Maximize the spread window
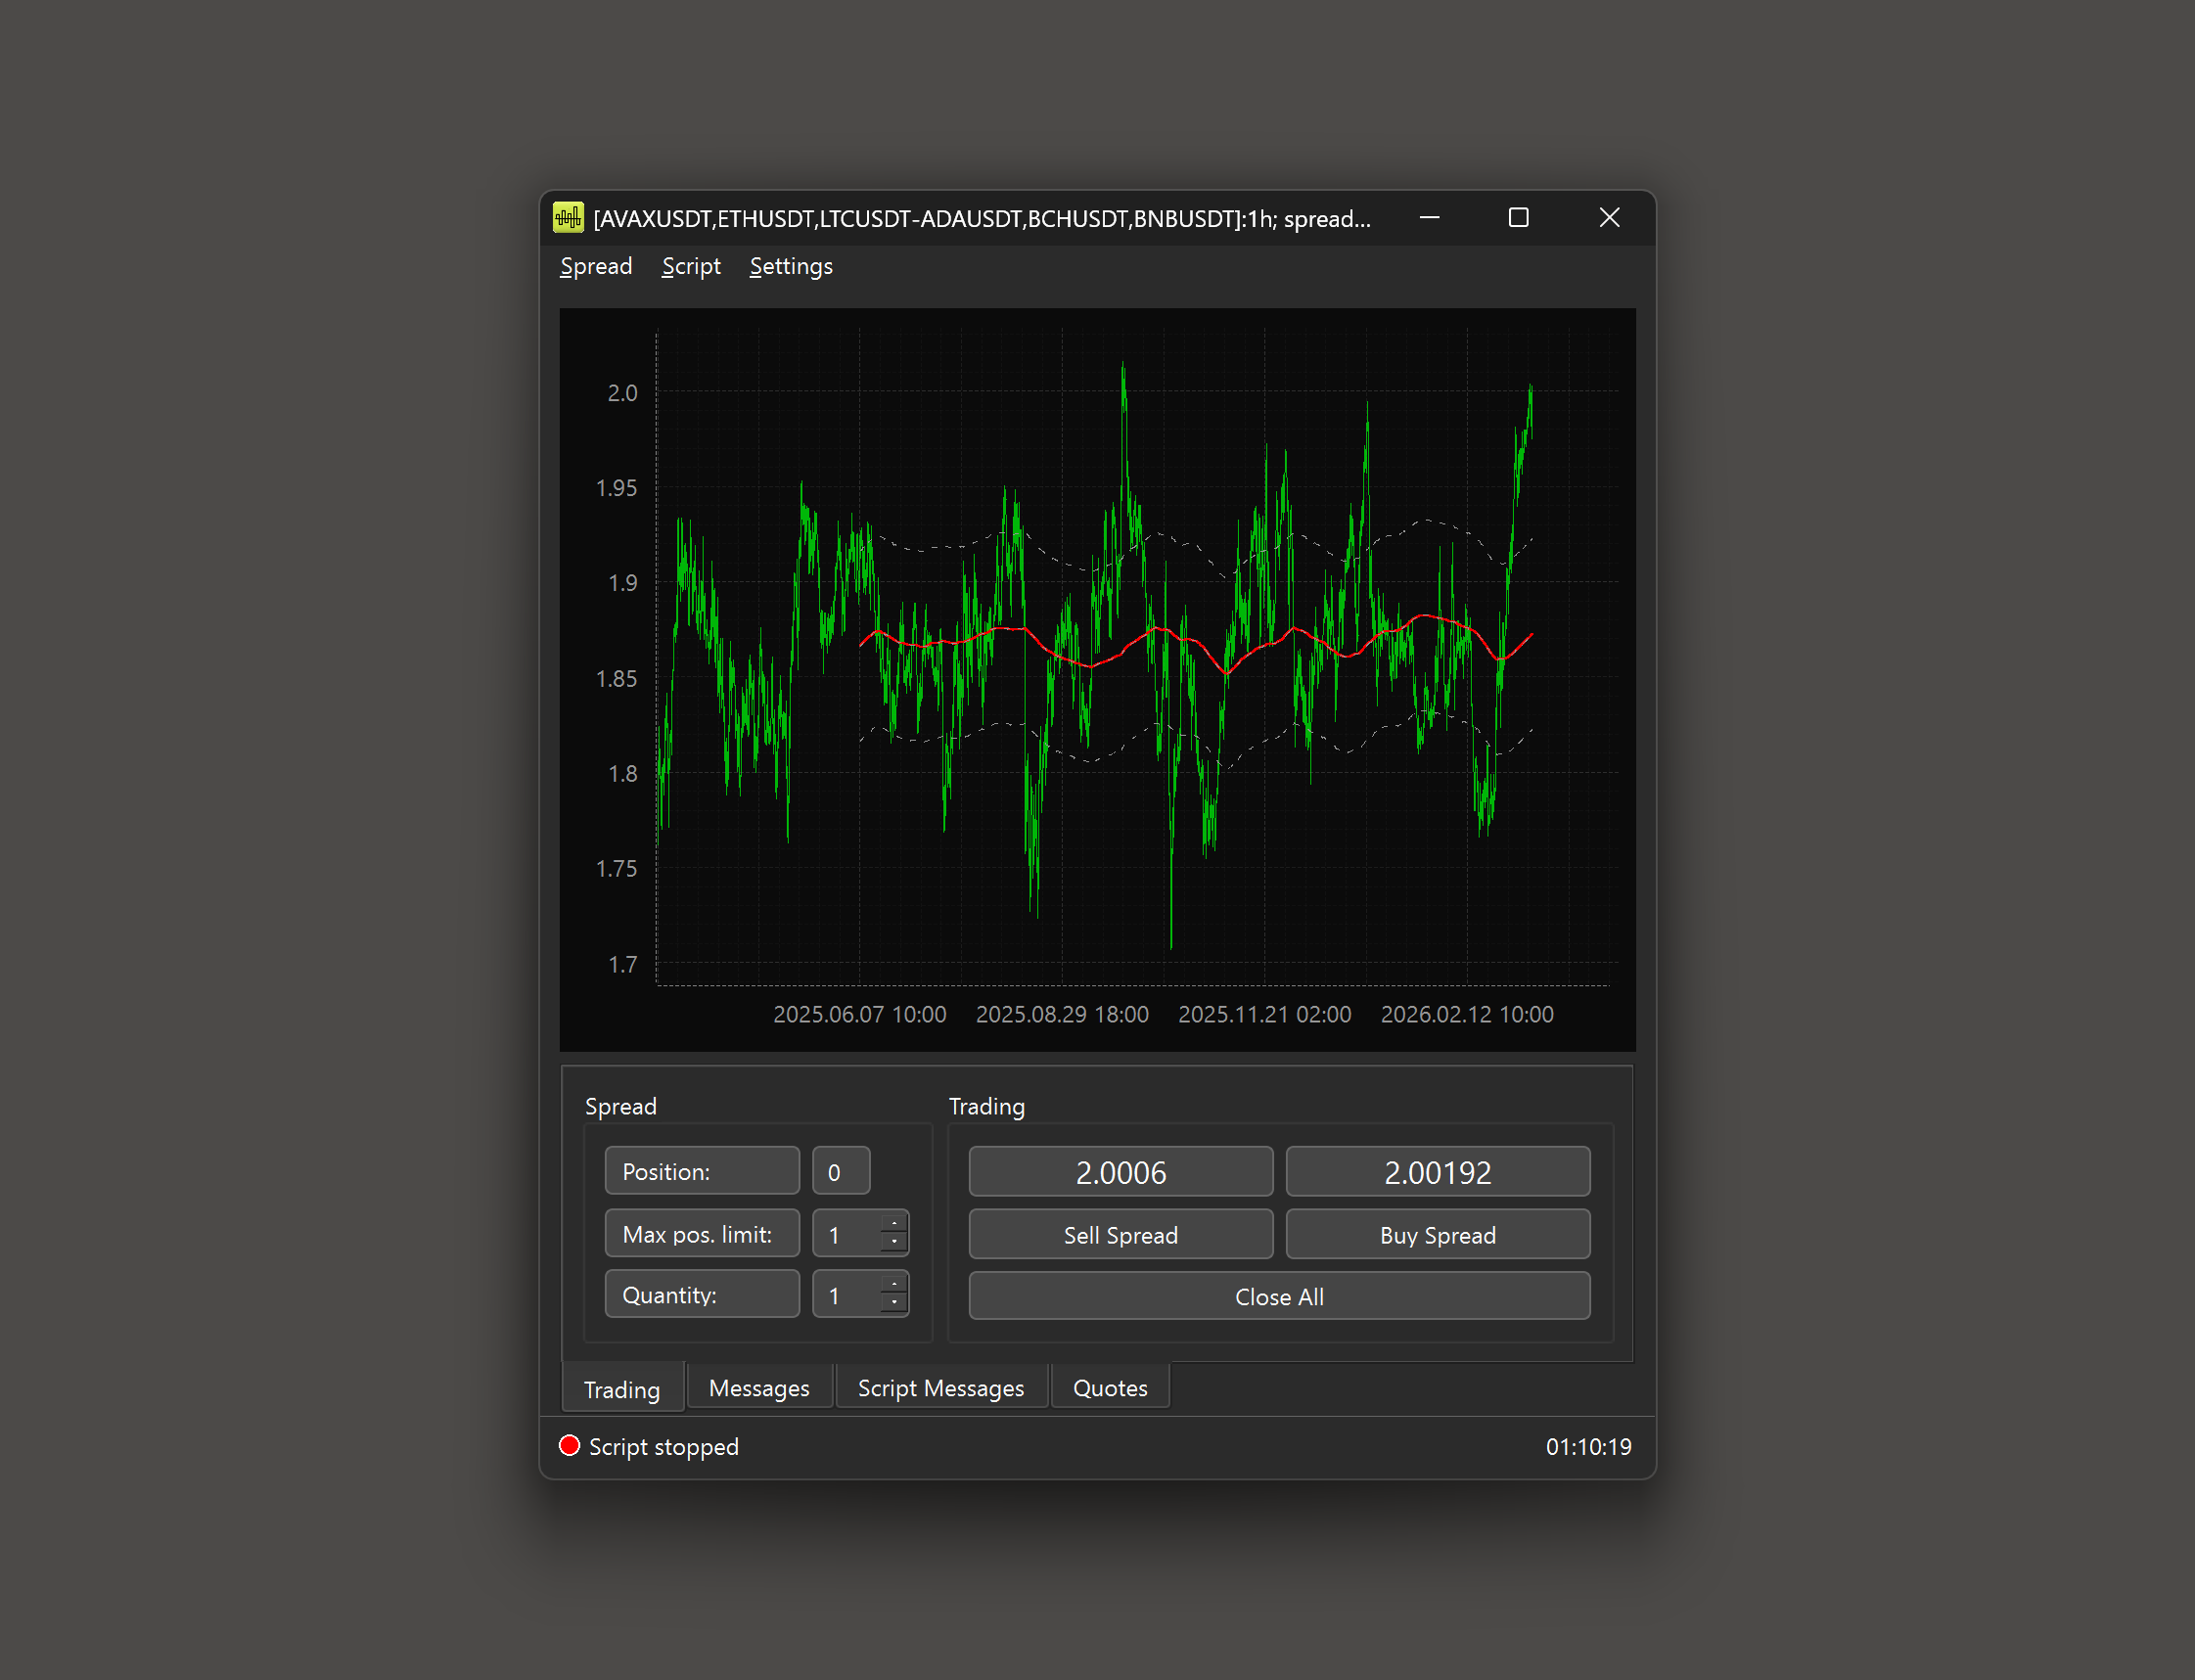The width and height of the screenshot is (2195, 1680). tap(1518, 218)
